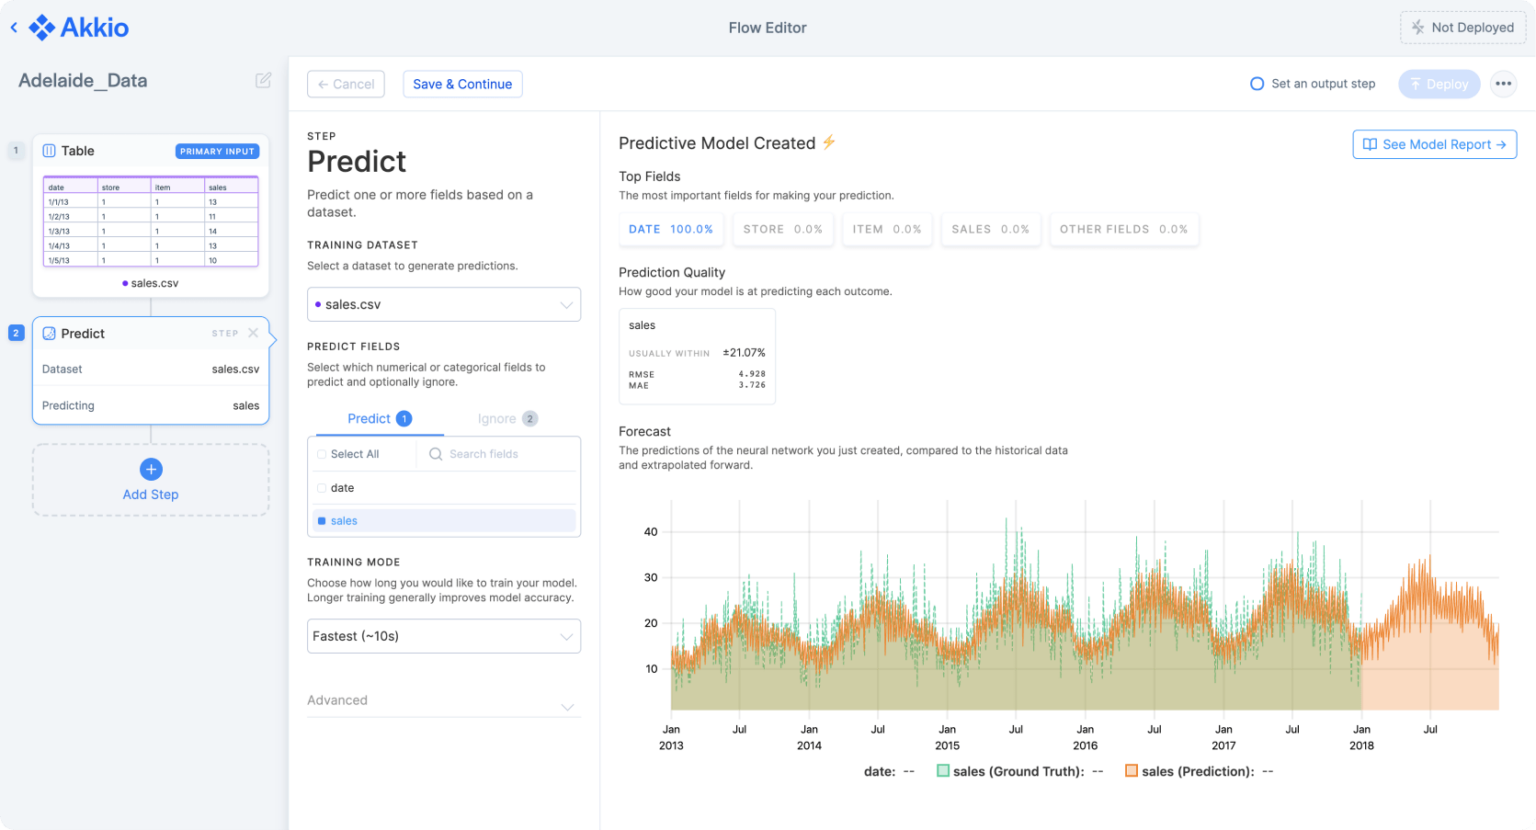Remove the Predict step with the X
The image size is (1536, 830).
tap(255, 333)
